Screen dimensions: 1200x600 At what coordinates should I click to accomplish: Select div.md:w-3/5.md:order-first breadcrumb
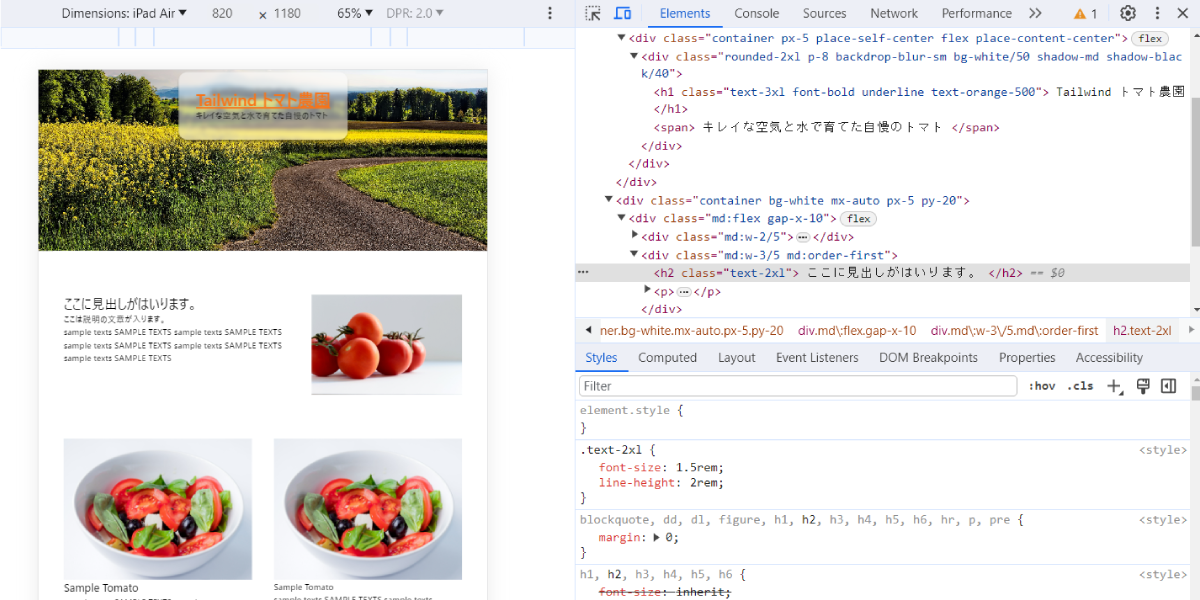(1014, 330)
